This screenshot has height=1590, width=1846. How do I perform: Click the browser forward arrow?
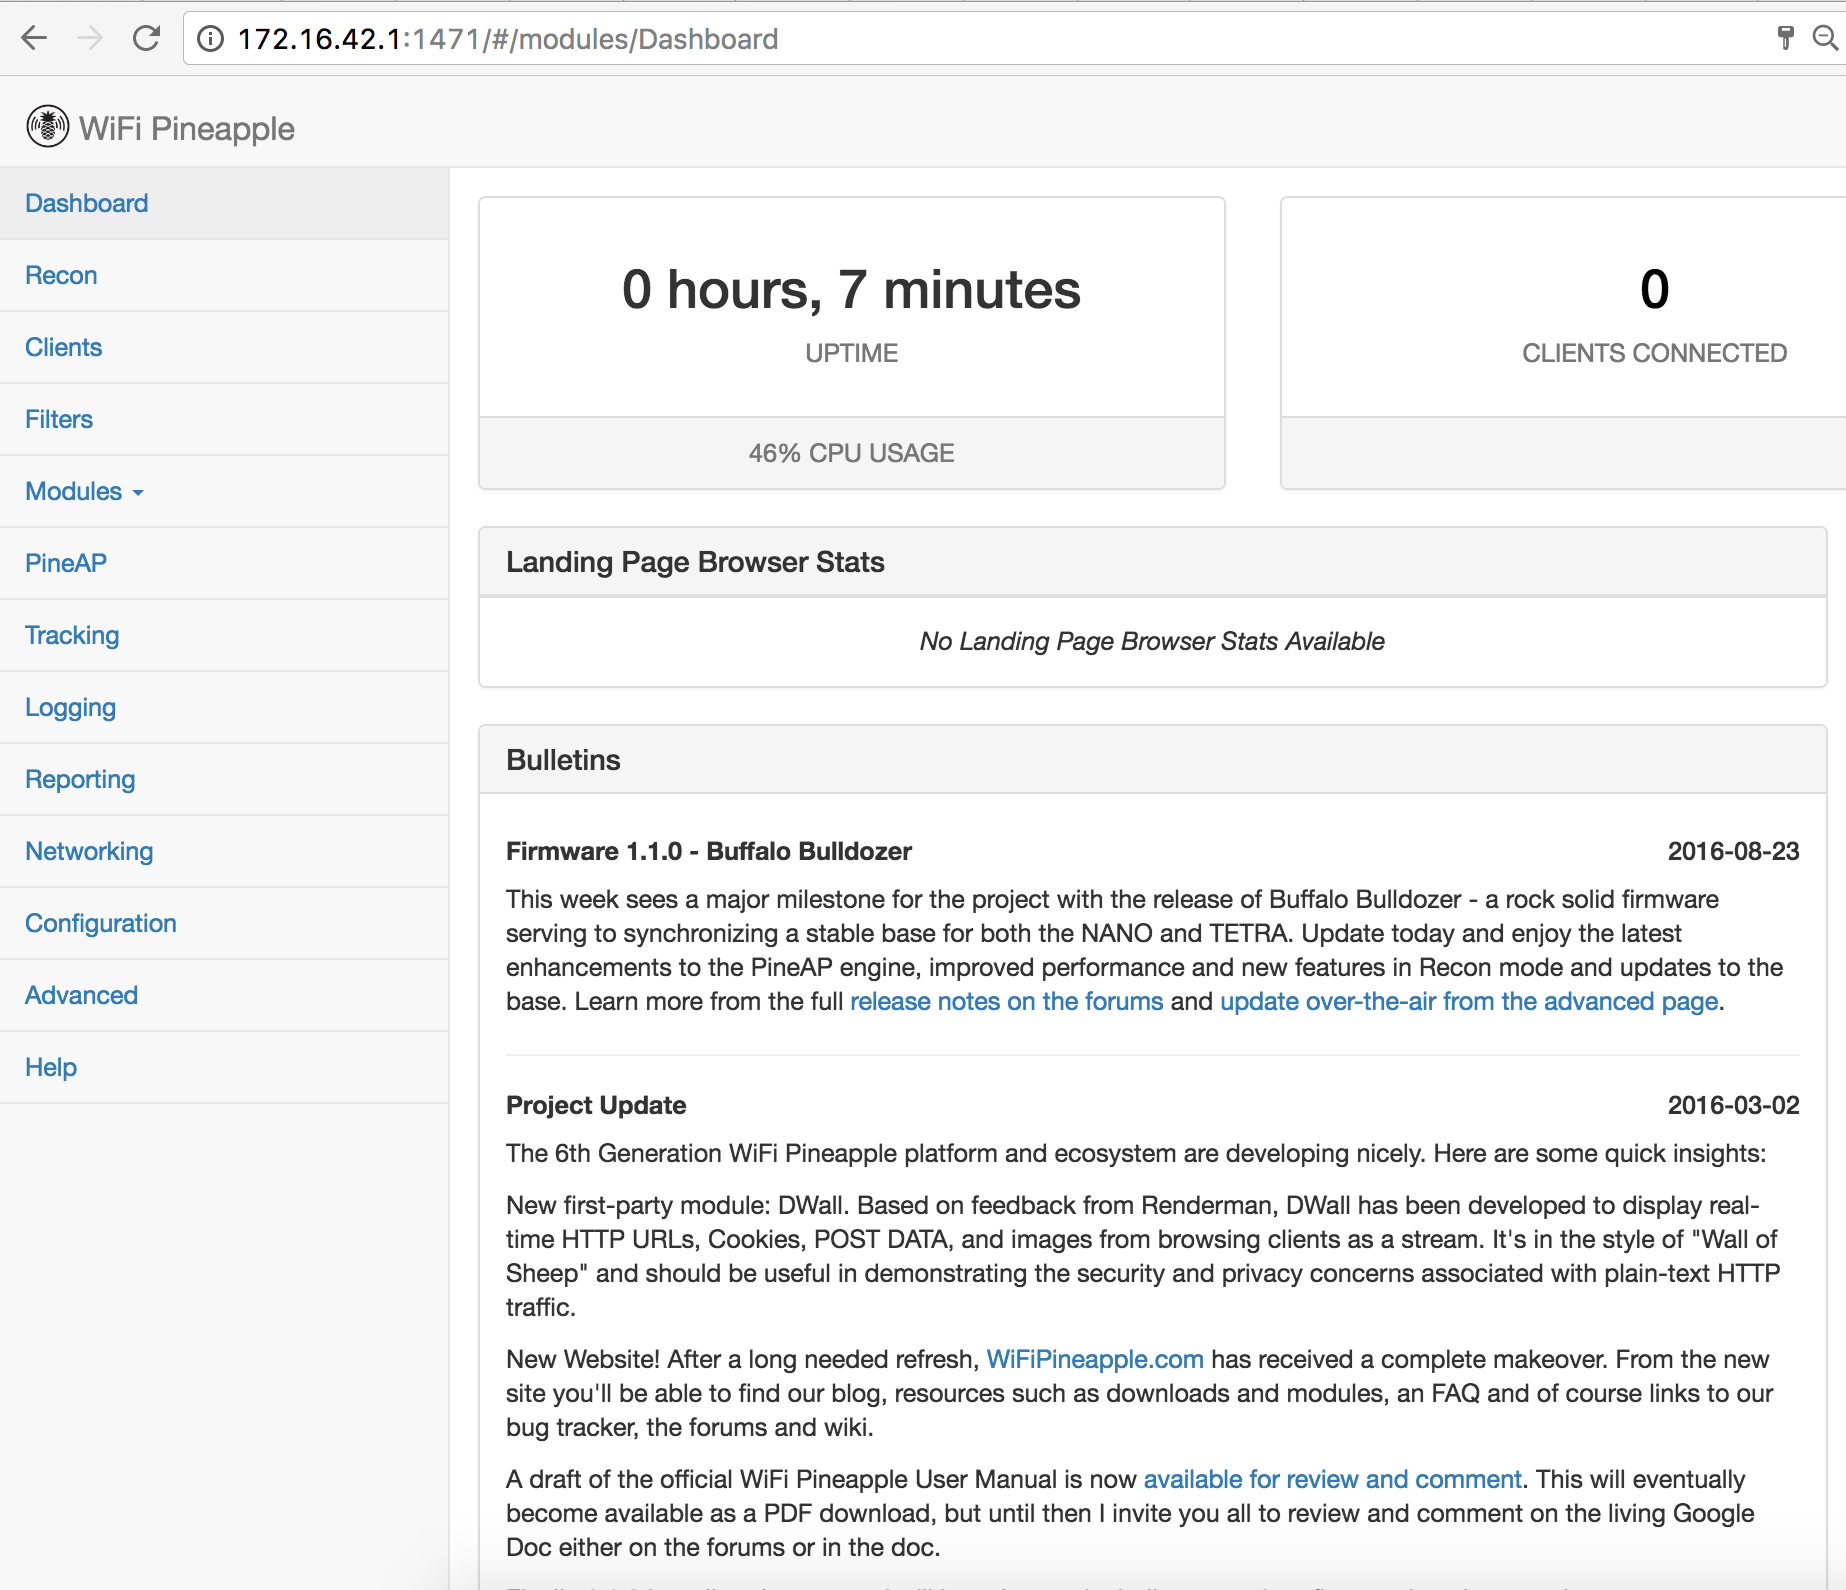[x=90, y=39]
